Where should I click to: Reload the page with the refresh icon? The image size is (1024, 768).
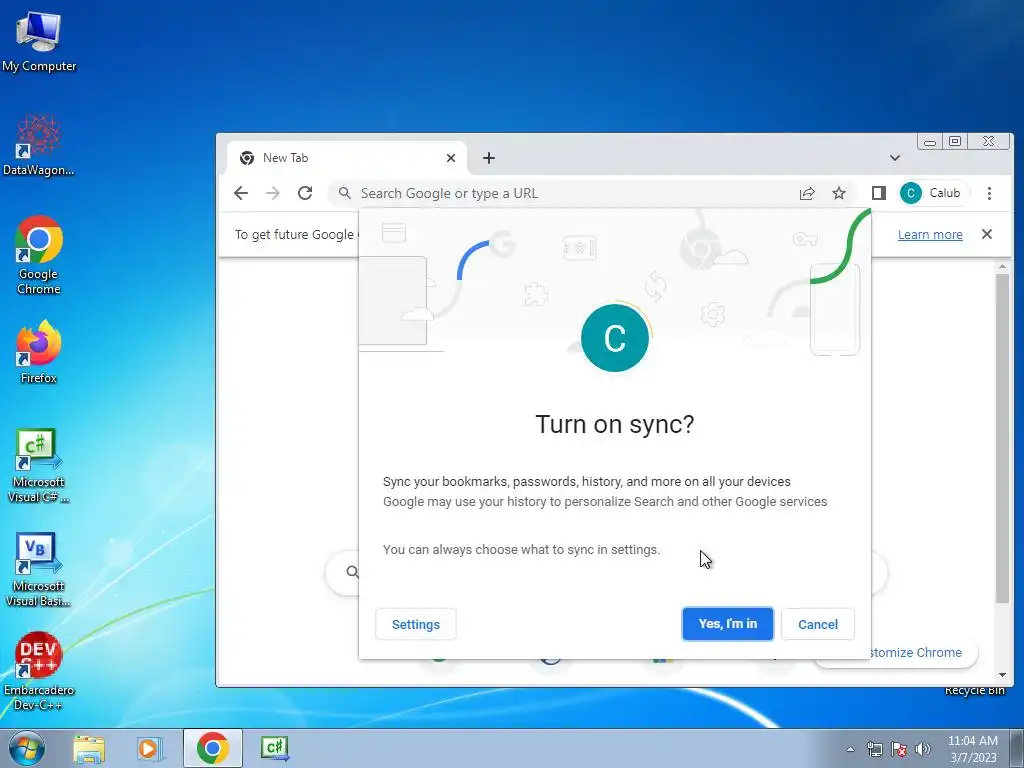305,193
